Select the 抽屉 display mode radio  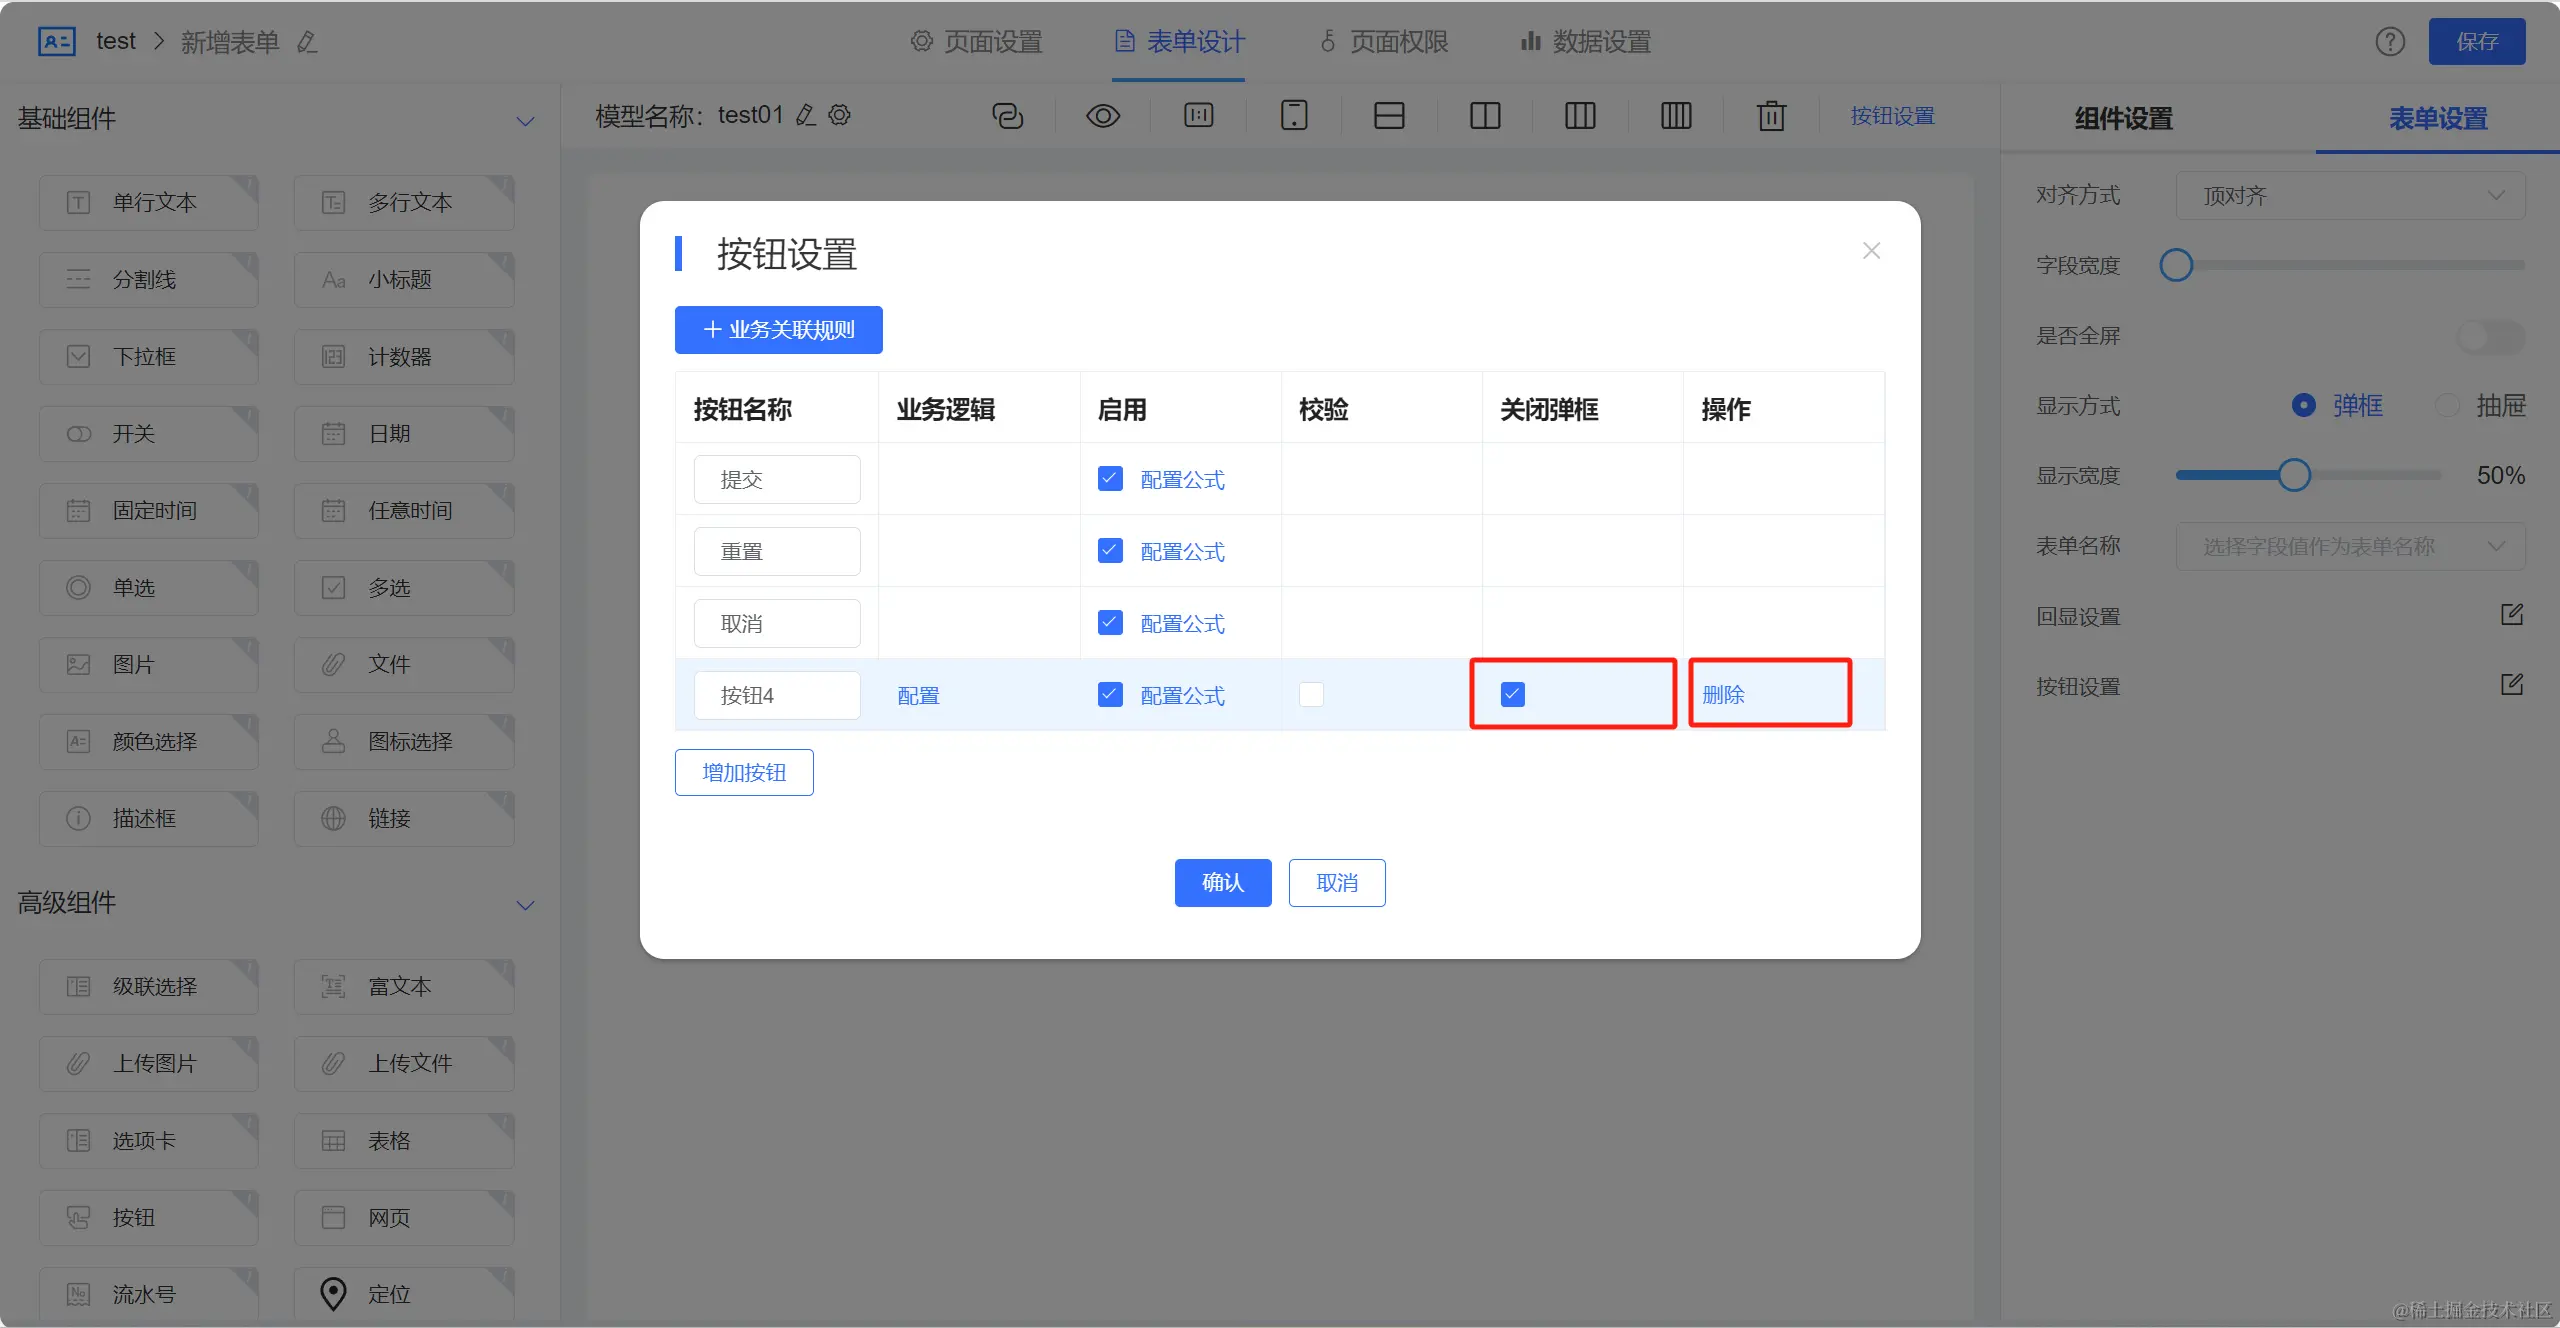[x=2447, y=405]
